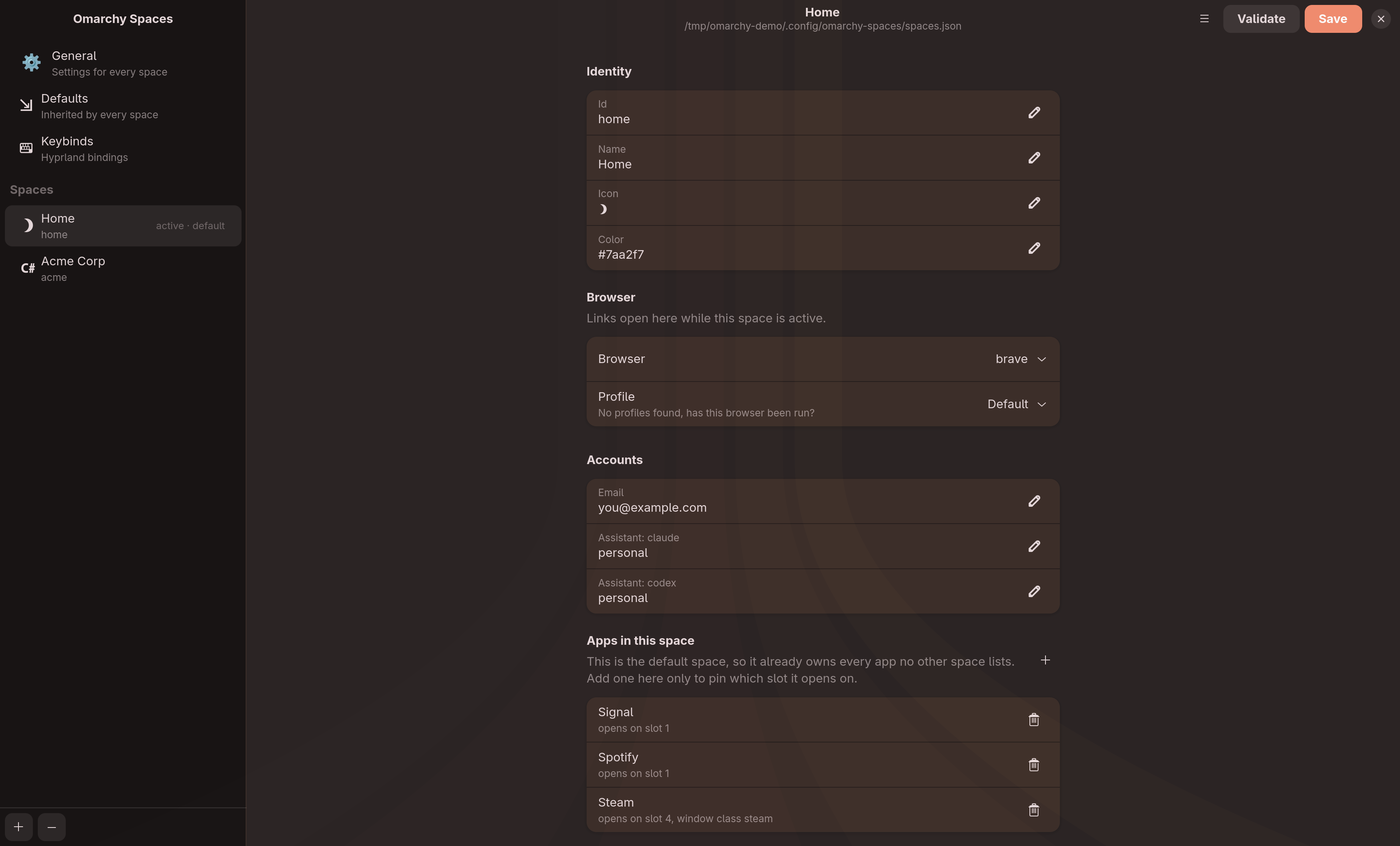The image size is (1400, 846).
Task: Click the Hyprland bindings subtitle
Action: [84, 158]
